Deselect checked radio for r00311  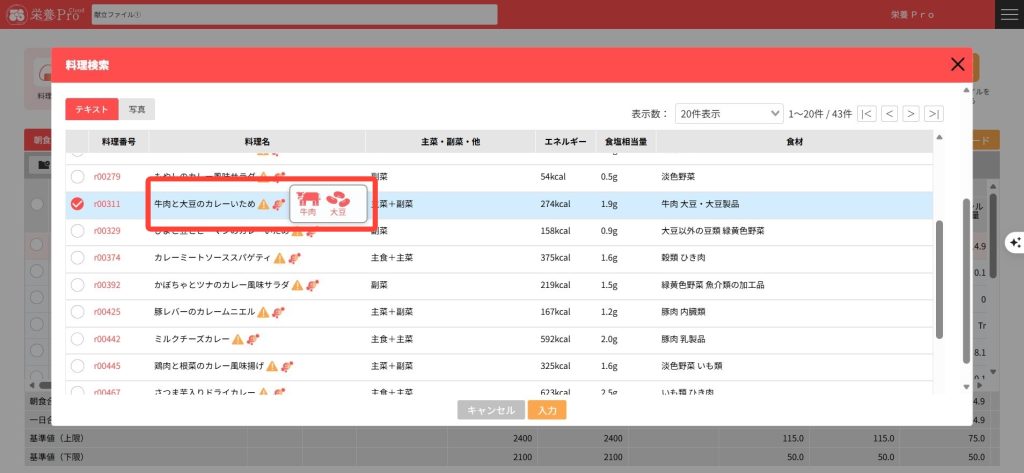77,204
